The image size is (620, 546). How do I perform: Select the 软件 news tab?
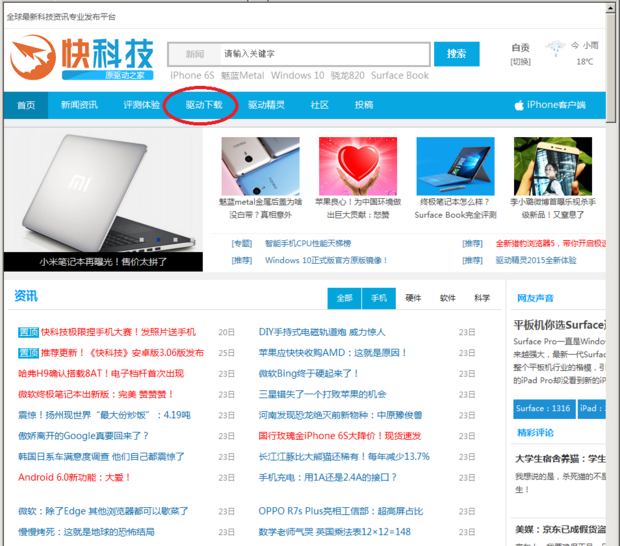[448, 298]
